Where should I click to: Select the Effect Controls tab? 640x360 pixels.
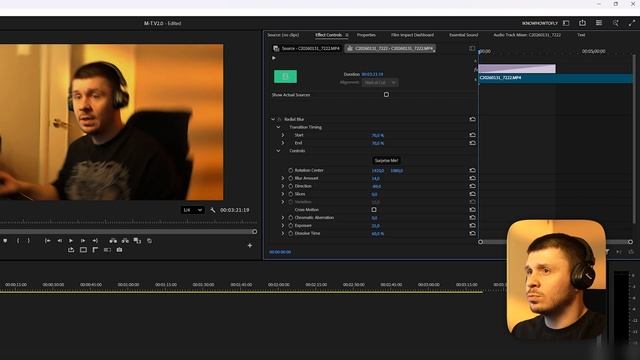click(328, 35)
